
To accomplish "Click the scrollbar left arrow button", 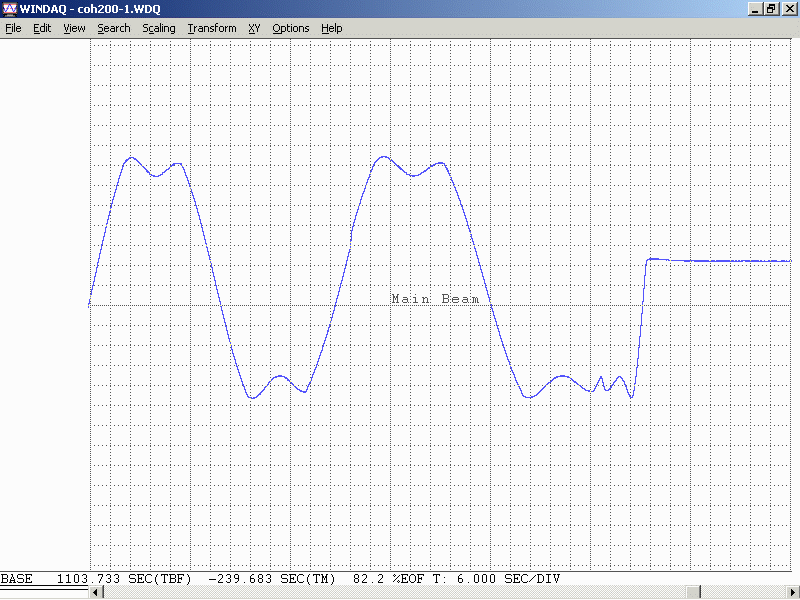I will coord(96,593).
